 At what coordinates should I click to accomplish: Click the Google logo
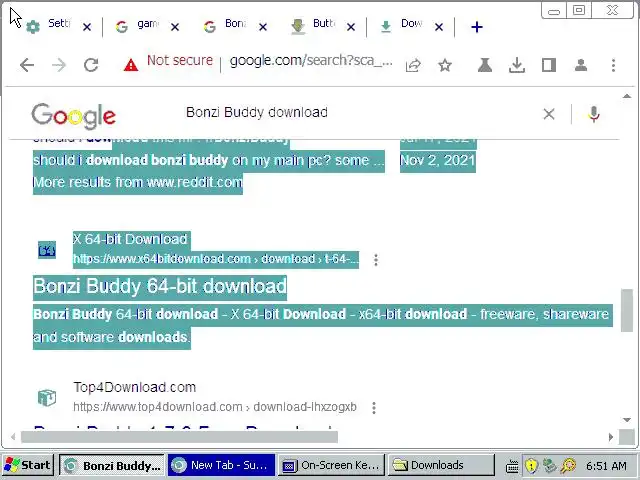[x=73, y=116]
